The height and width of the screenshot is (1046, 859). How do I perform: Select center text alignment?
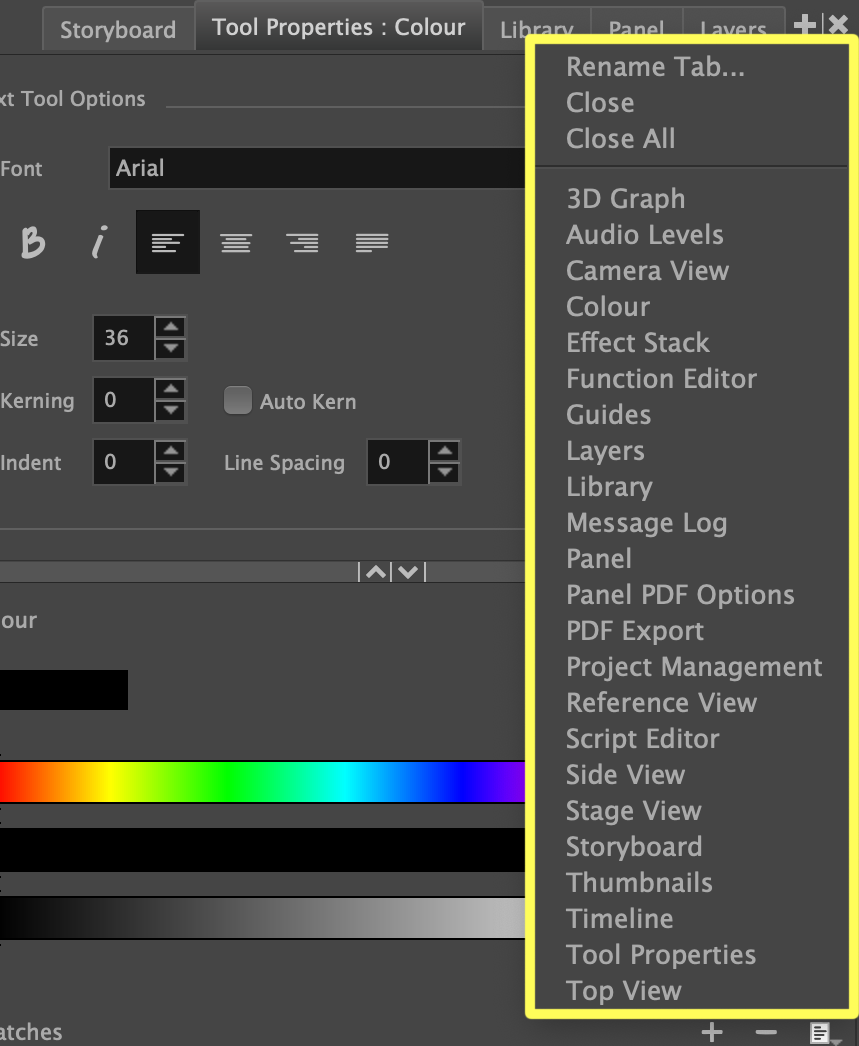(x=236, y=242)
